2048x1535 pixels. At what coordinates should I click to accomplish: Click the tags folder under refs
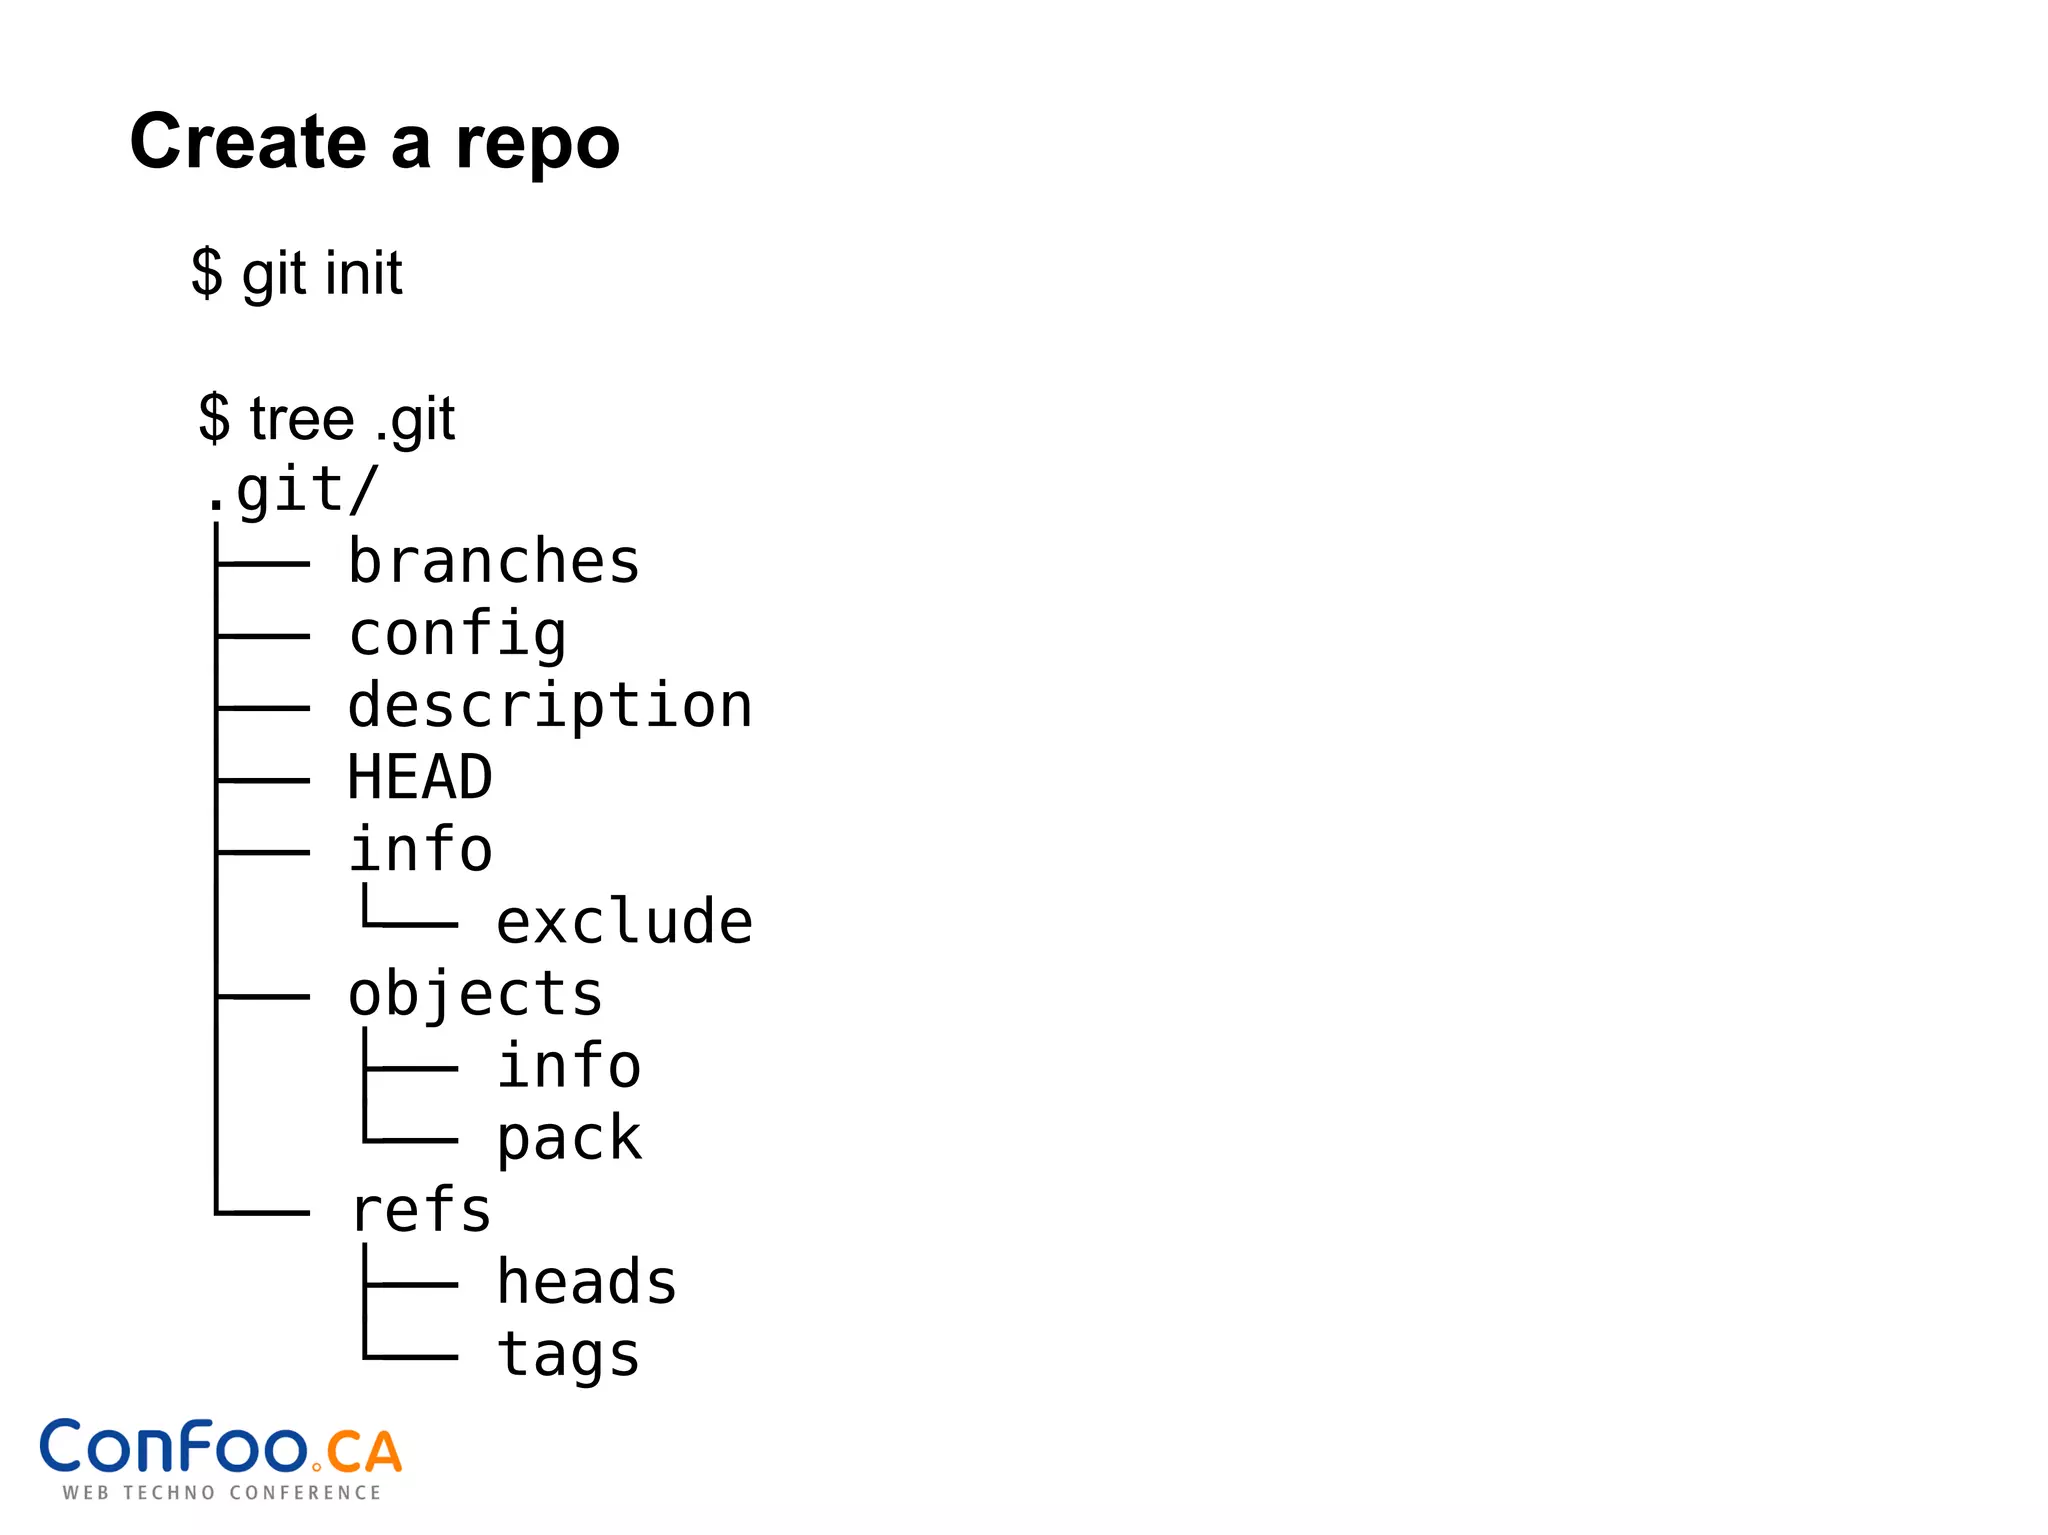click(x=568, y=1355)
